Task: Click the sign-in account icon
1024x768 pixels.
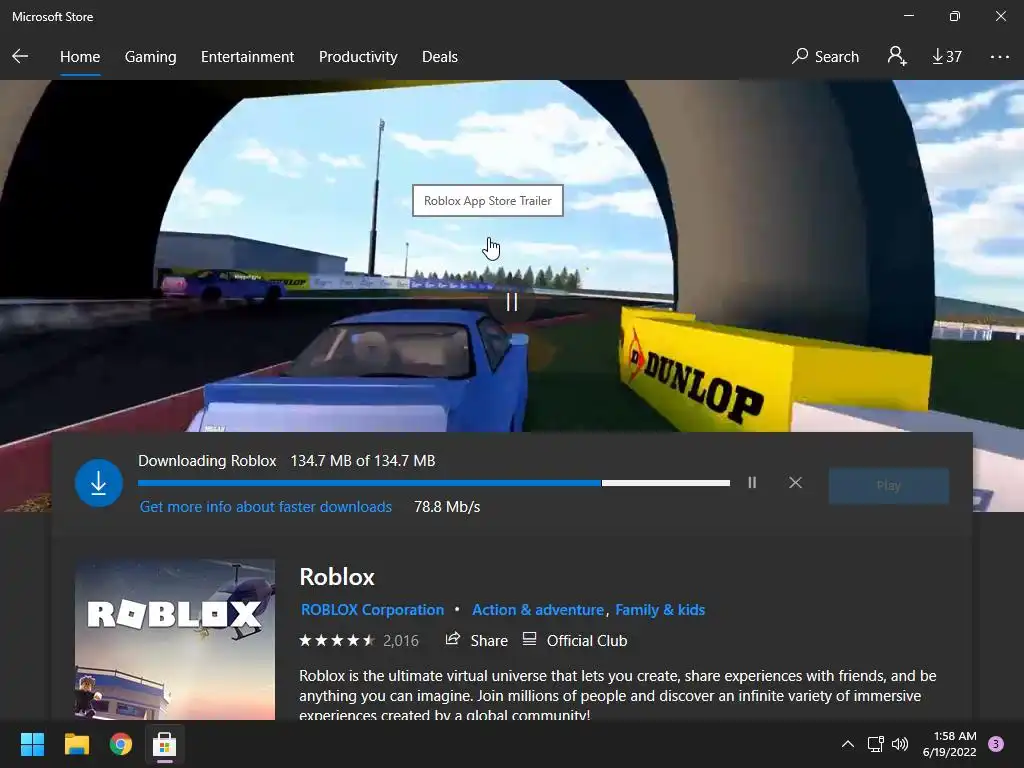Action: pos(897,56)
